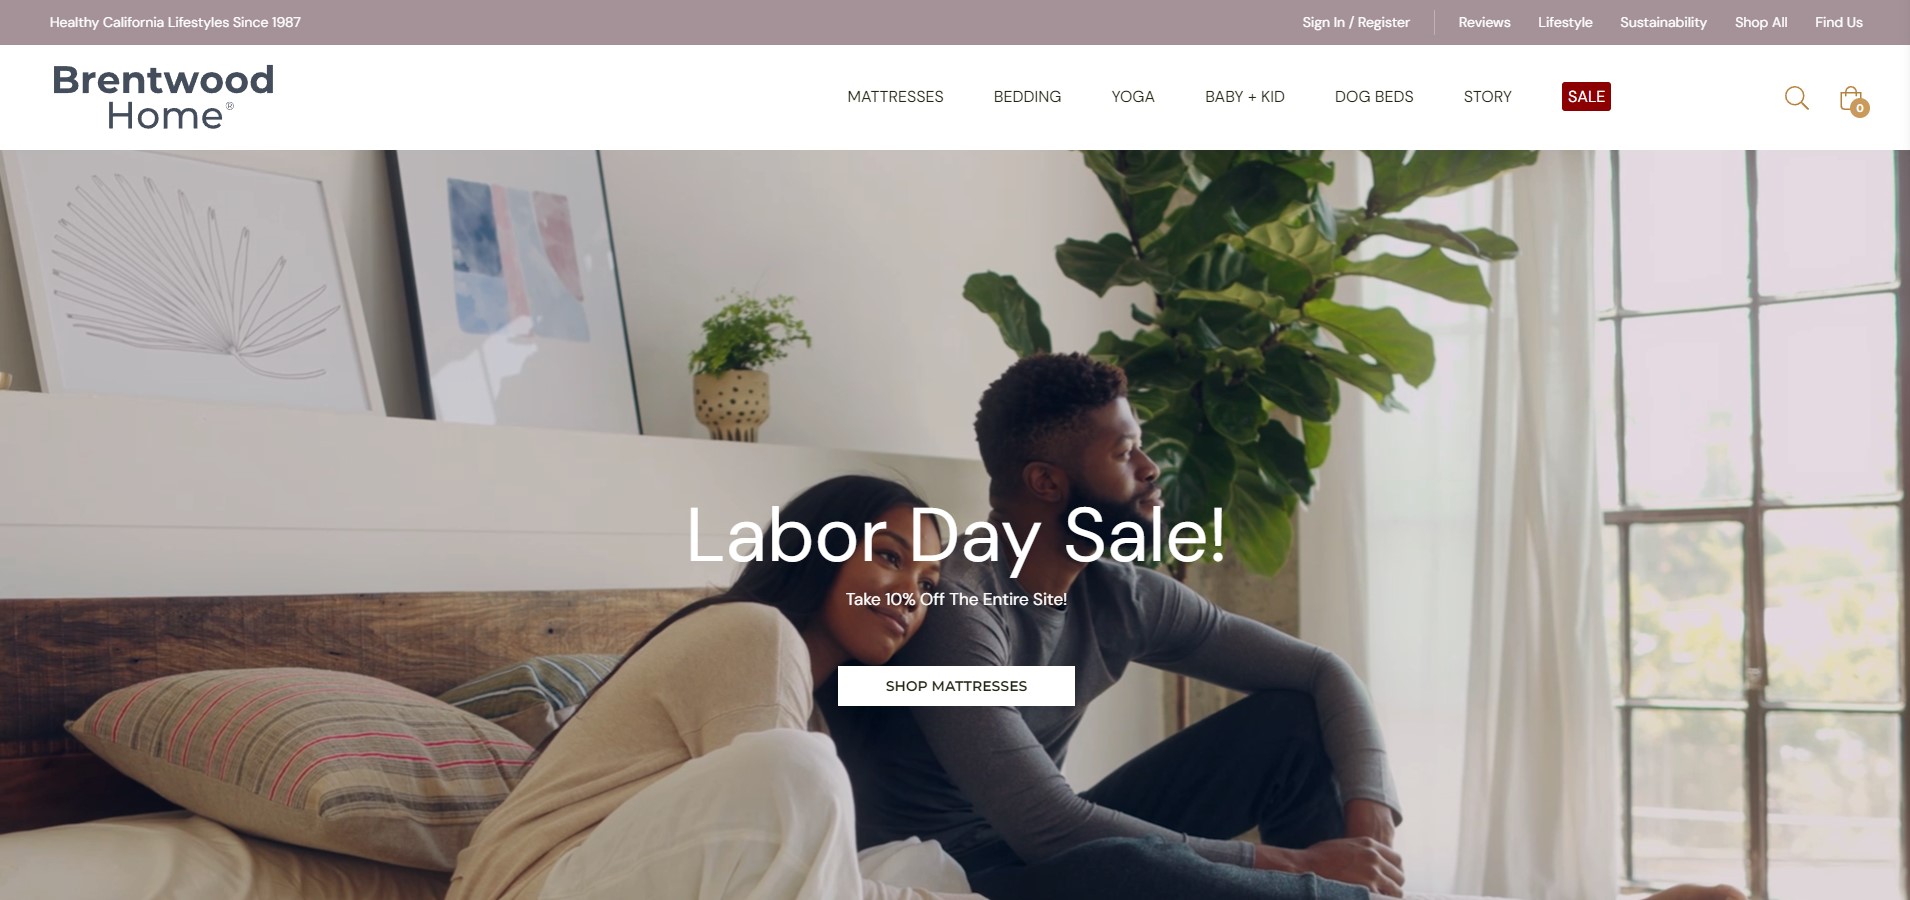Open the Baby + Kid menu
Viewport: 1910px width, 900px height.
tap(1244, 97)
